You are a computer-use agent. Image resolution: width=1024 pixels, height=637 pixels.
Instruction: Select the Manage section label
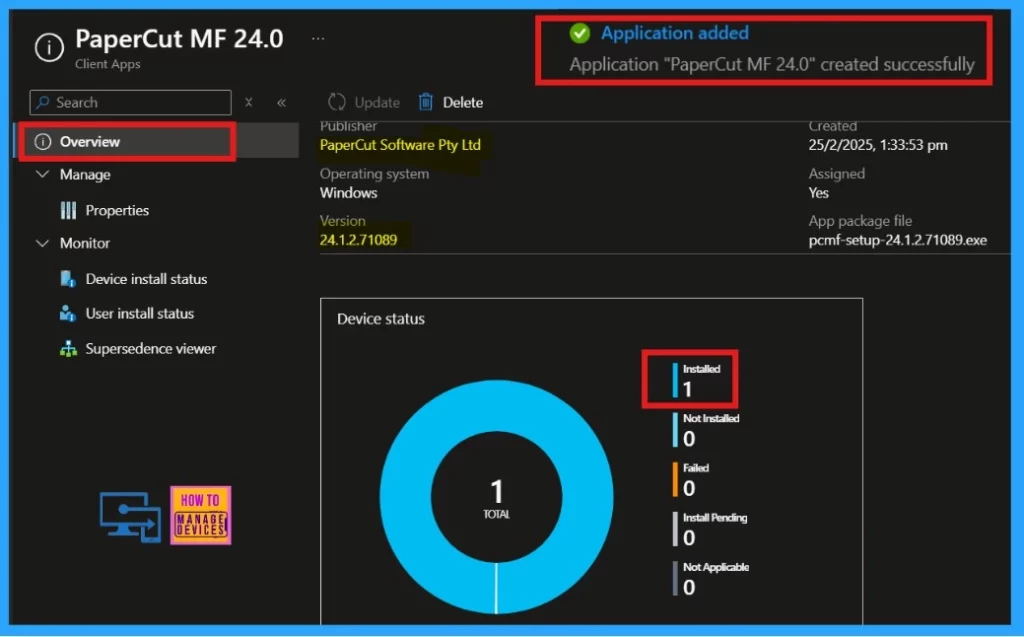pyautogui.click(x=85, y=174)
